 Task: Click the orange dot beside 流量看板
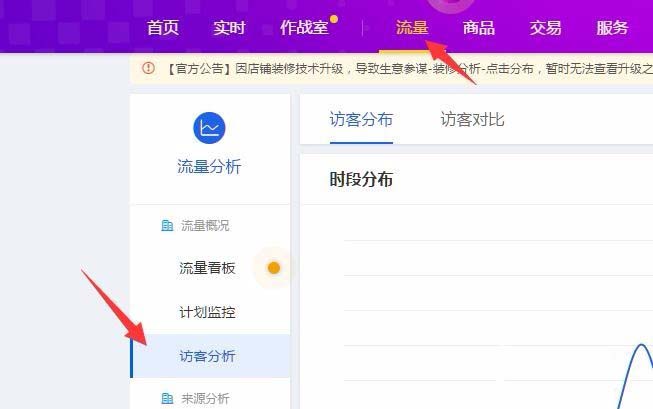(274, 268)
